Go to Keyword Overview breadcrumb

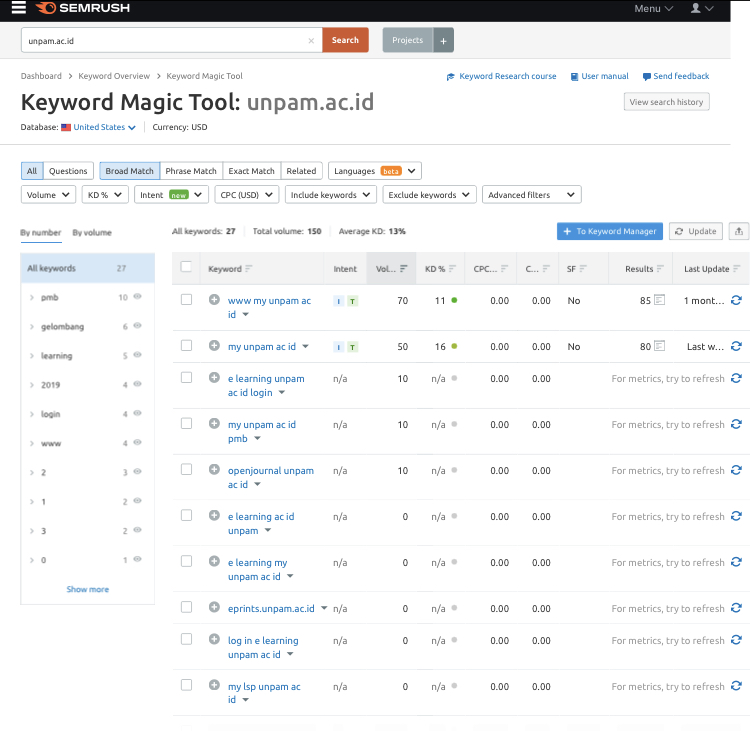[x=114, y=76]
